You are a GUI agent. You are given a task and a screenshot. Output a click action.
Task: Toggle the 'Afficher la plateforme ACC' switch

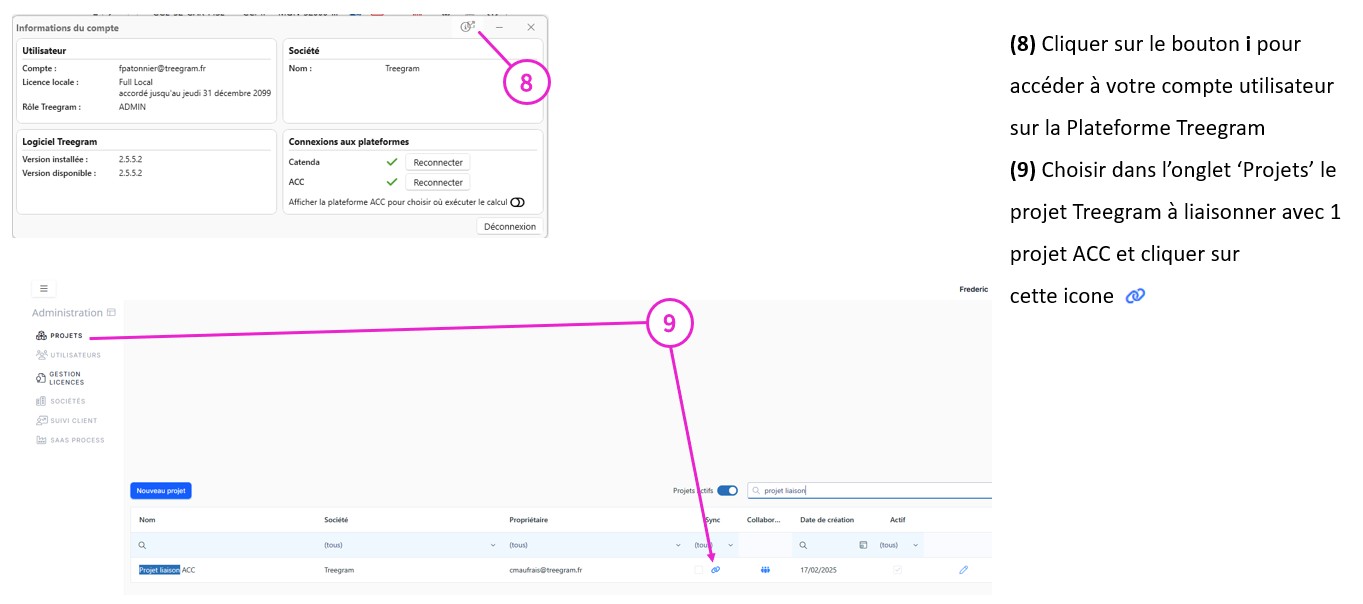point(517,202)
